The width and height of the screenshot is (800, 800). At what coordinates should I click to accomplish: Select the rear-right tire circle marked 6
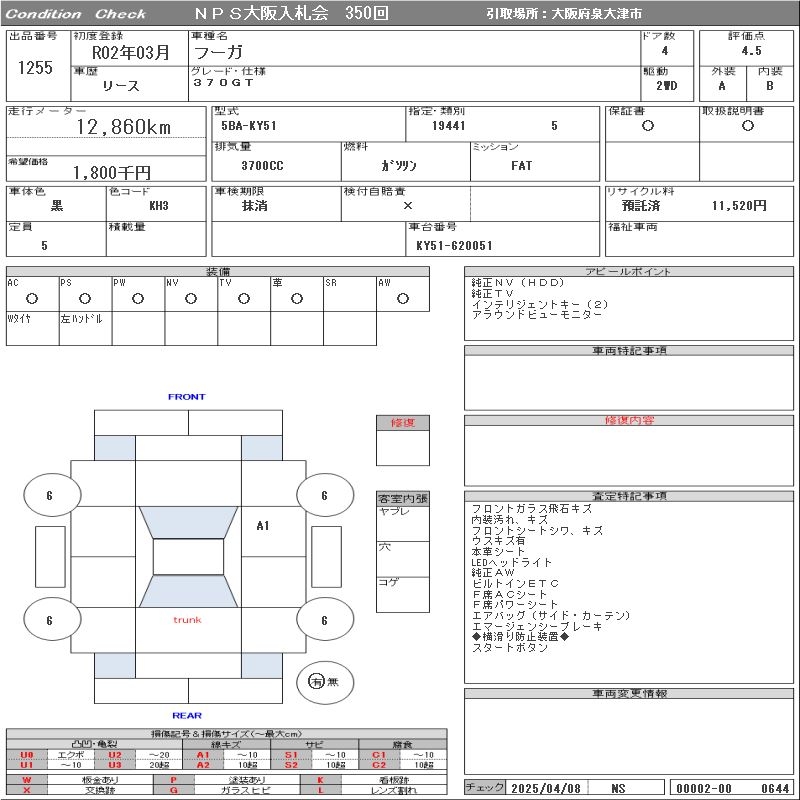(x=324, y=620)
